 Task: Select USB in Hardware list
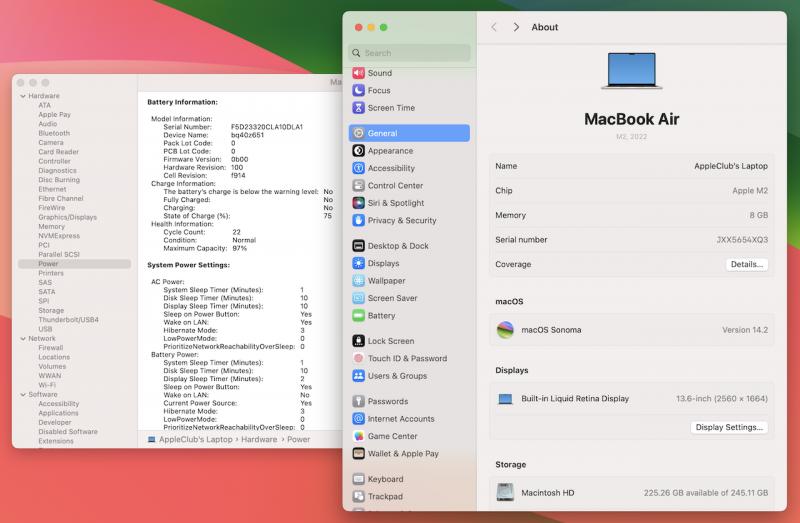coord(45,329)
